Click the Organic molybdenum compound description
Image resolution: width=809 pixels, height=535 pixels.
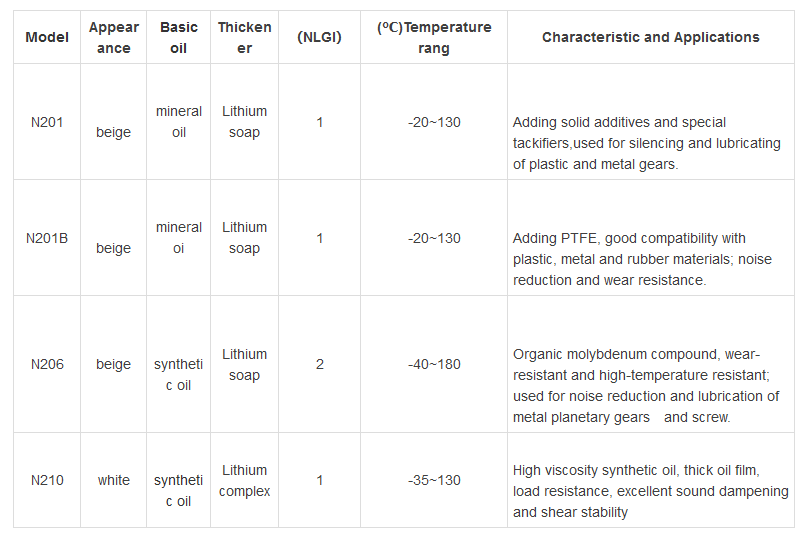[x=645, y=385]
